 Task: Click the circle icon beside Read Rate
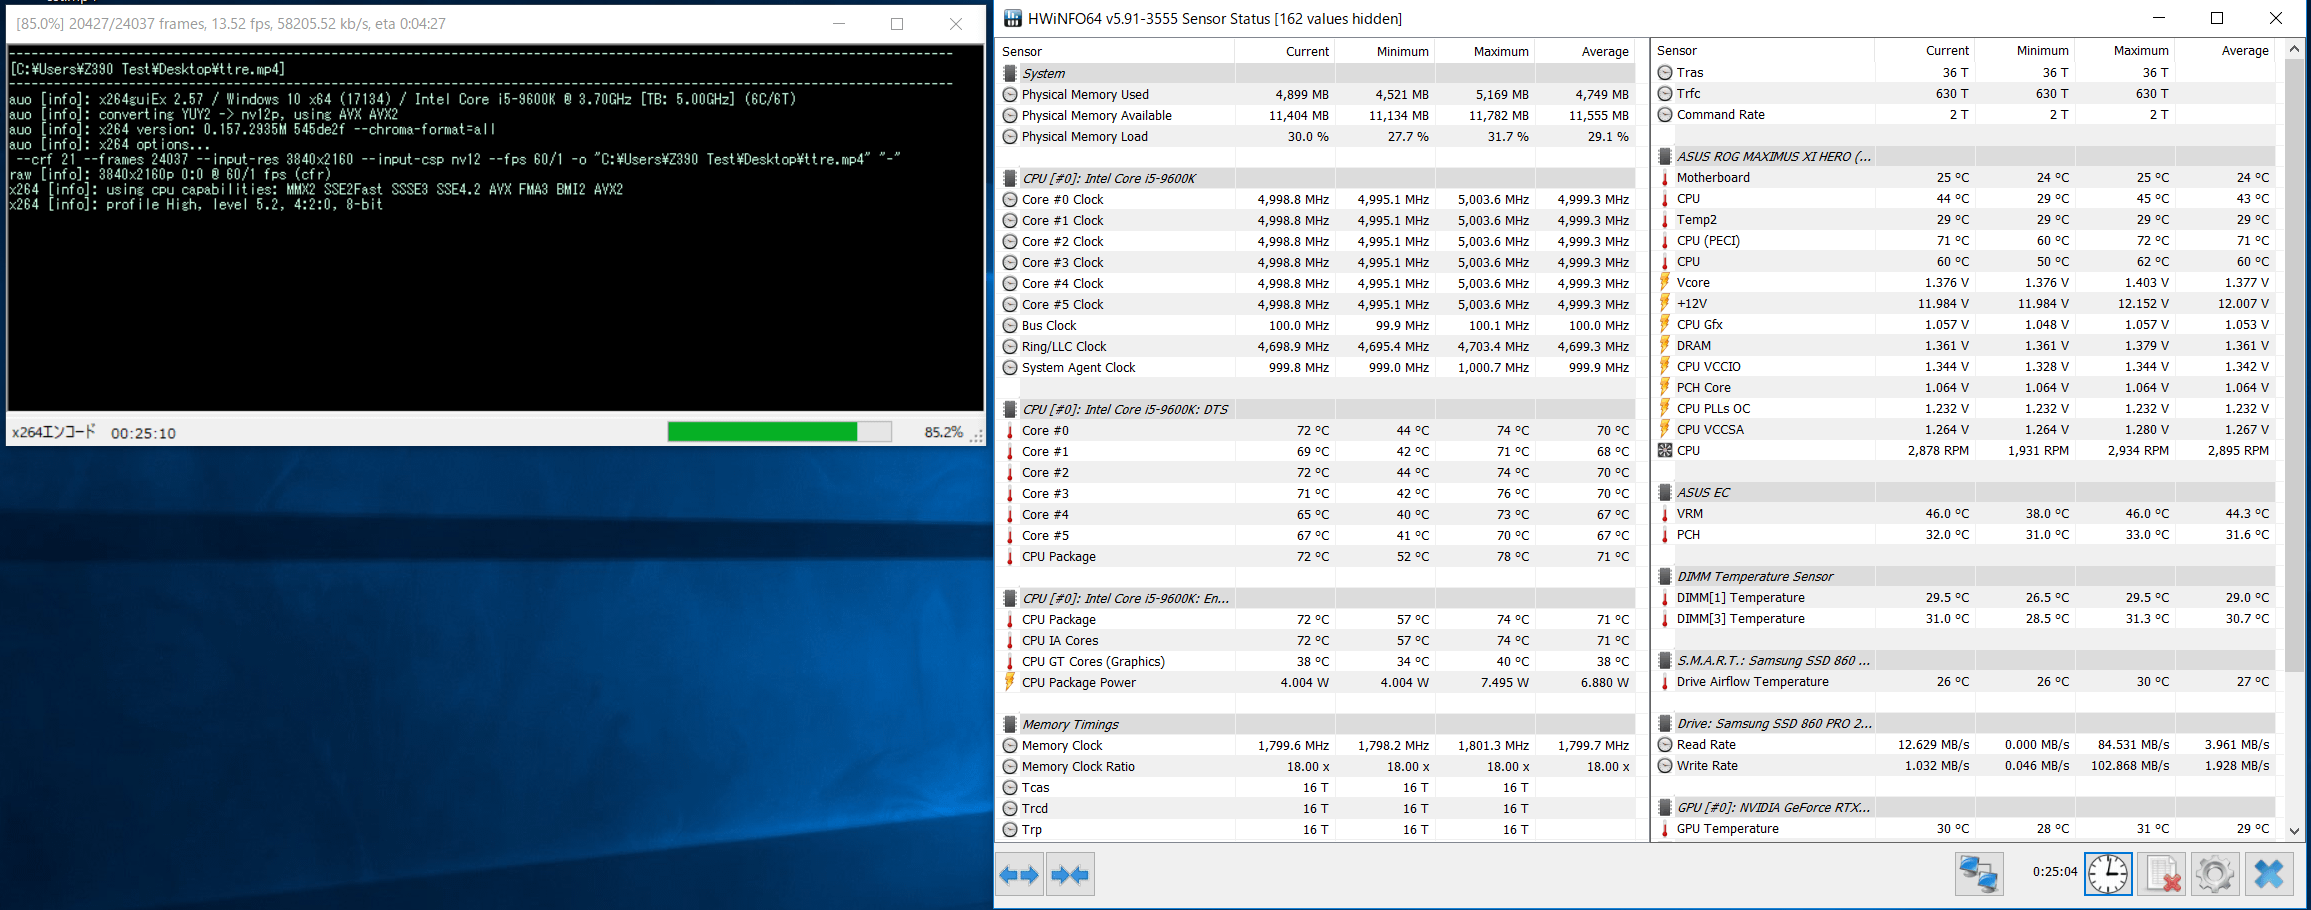point(1665,745)
